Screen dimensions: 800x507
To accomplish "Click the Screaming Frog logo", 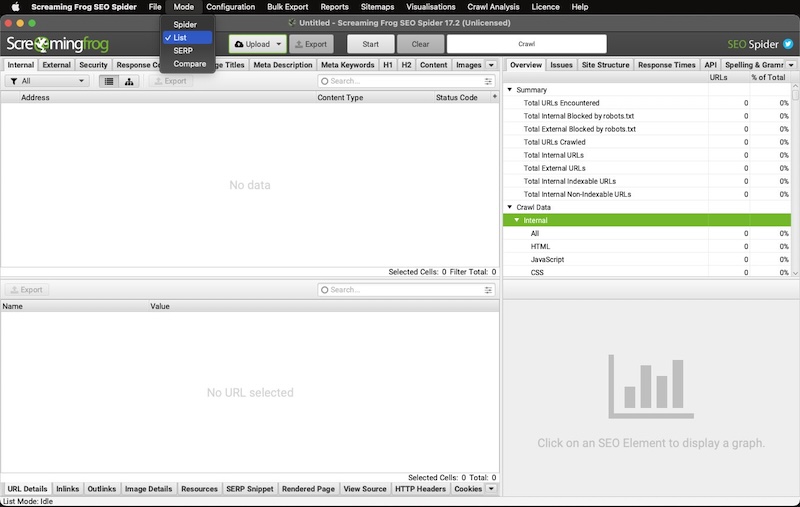I will (57, 44).
